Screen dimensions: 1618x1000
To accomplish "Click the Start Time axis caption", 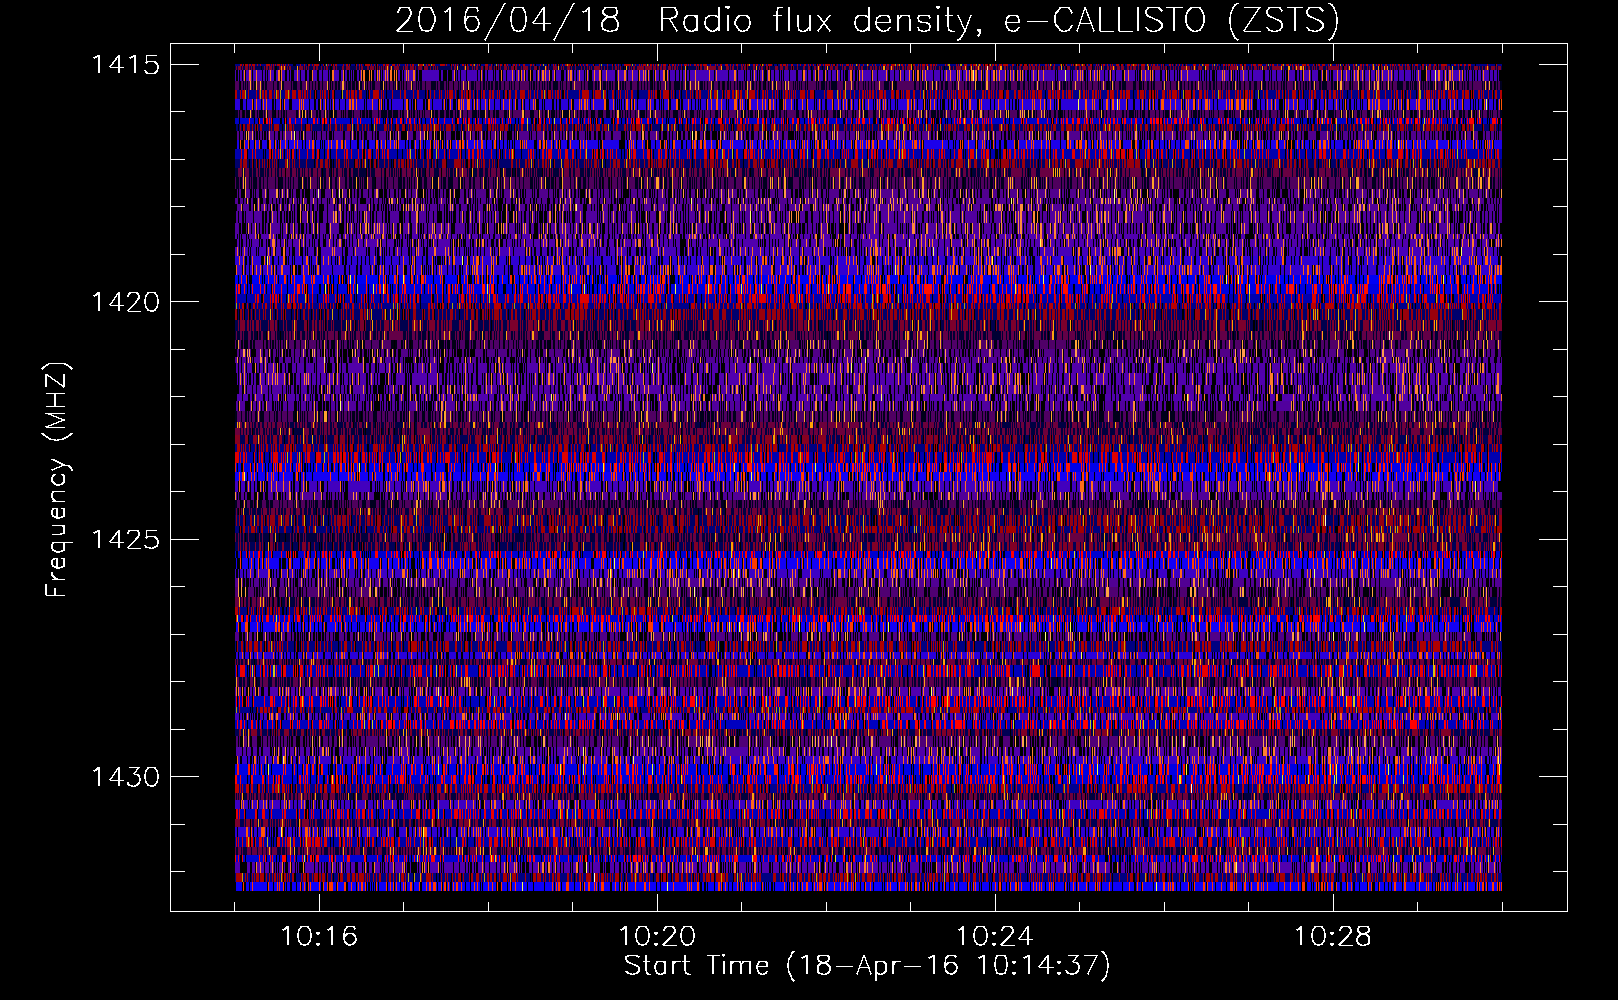I will [867, 966].
